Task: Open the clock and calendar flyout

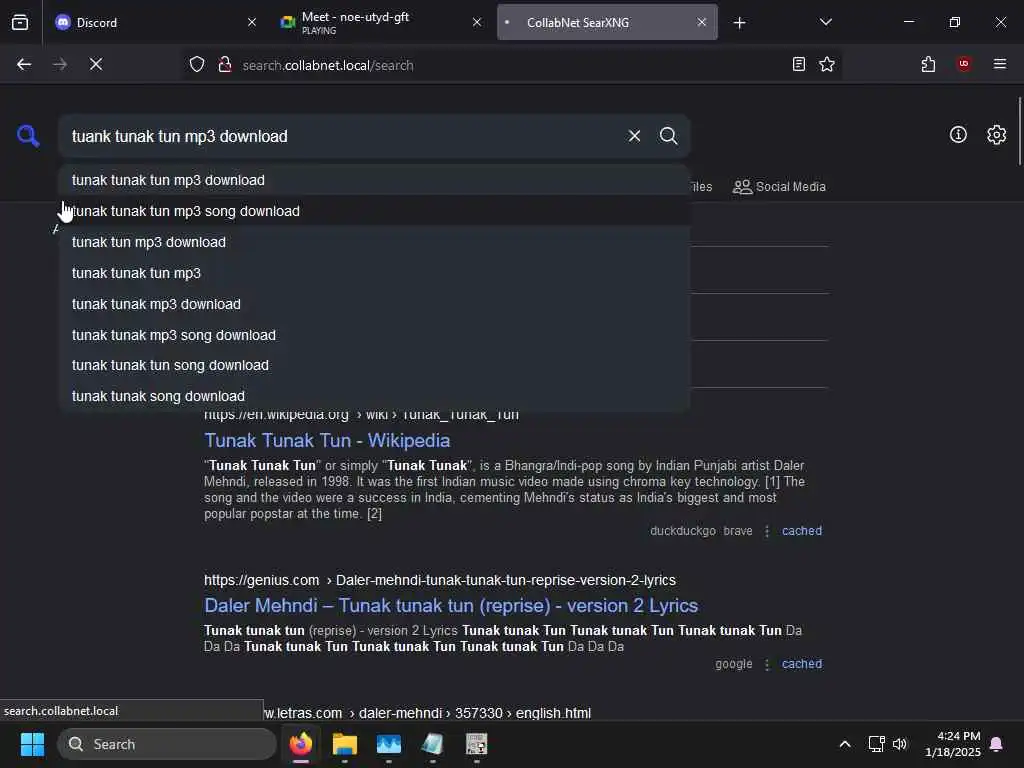Action: click(953, 744)
